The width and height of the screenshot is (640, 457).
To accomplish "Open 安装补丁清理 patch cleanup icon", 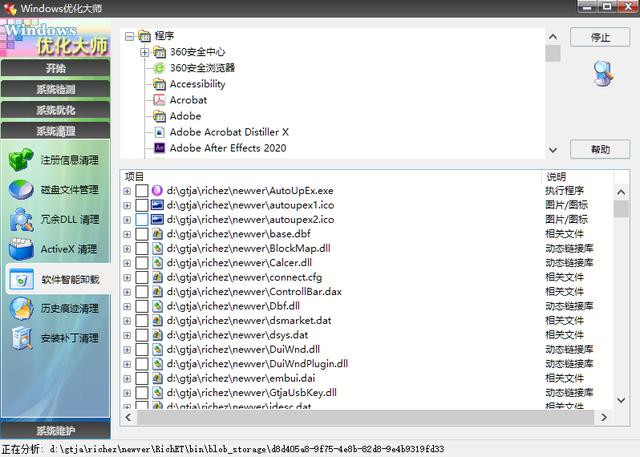I will pyautogui.click(x=21, y=338).
